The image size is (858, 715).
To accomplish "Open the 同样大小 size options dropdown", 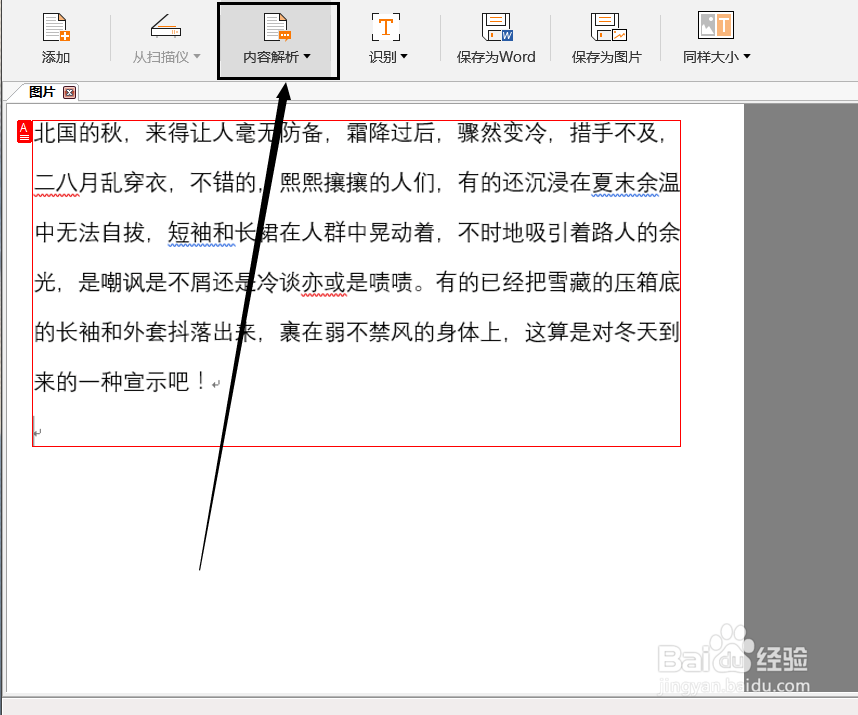I will tap(746, 57).
